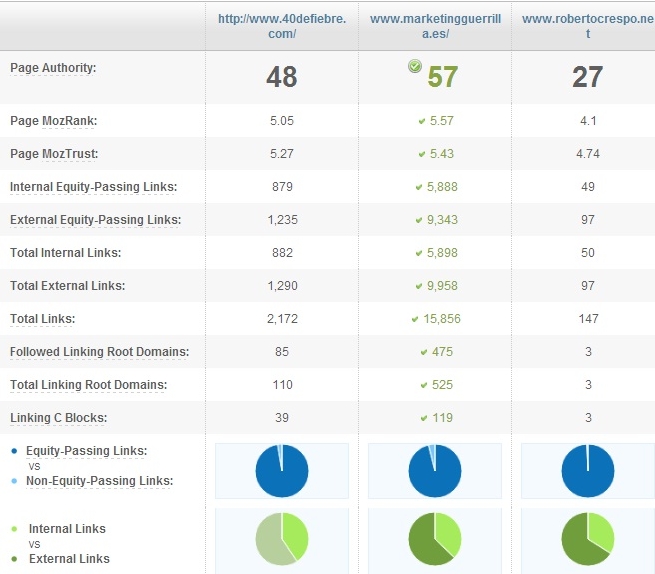This screenshot has width=655, height=574.
Task: Click the green checkmark beside 5,888
Action: click(419, 188)
